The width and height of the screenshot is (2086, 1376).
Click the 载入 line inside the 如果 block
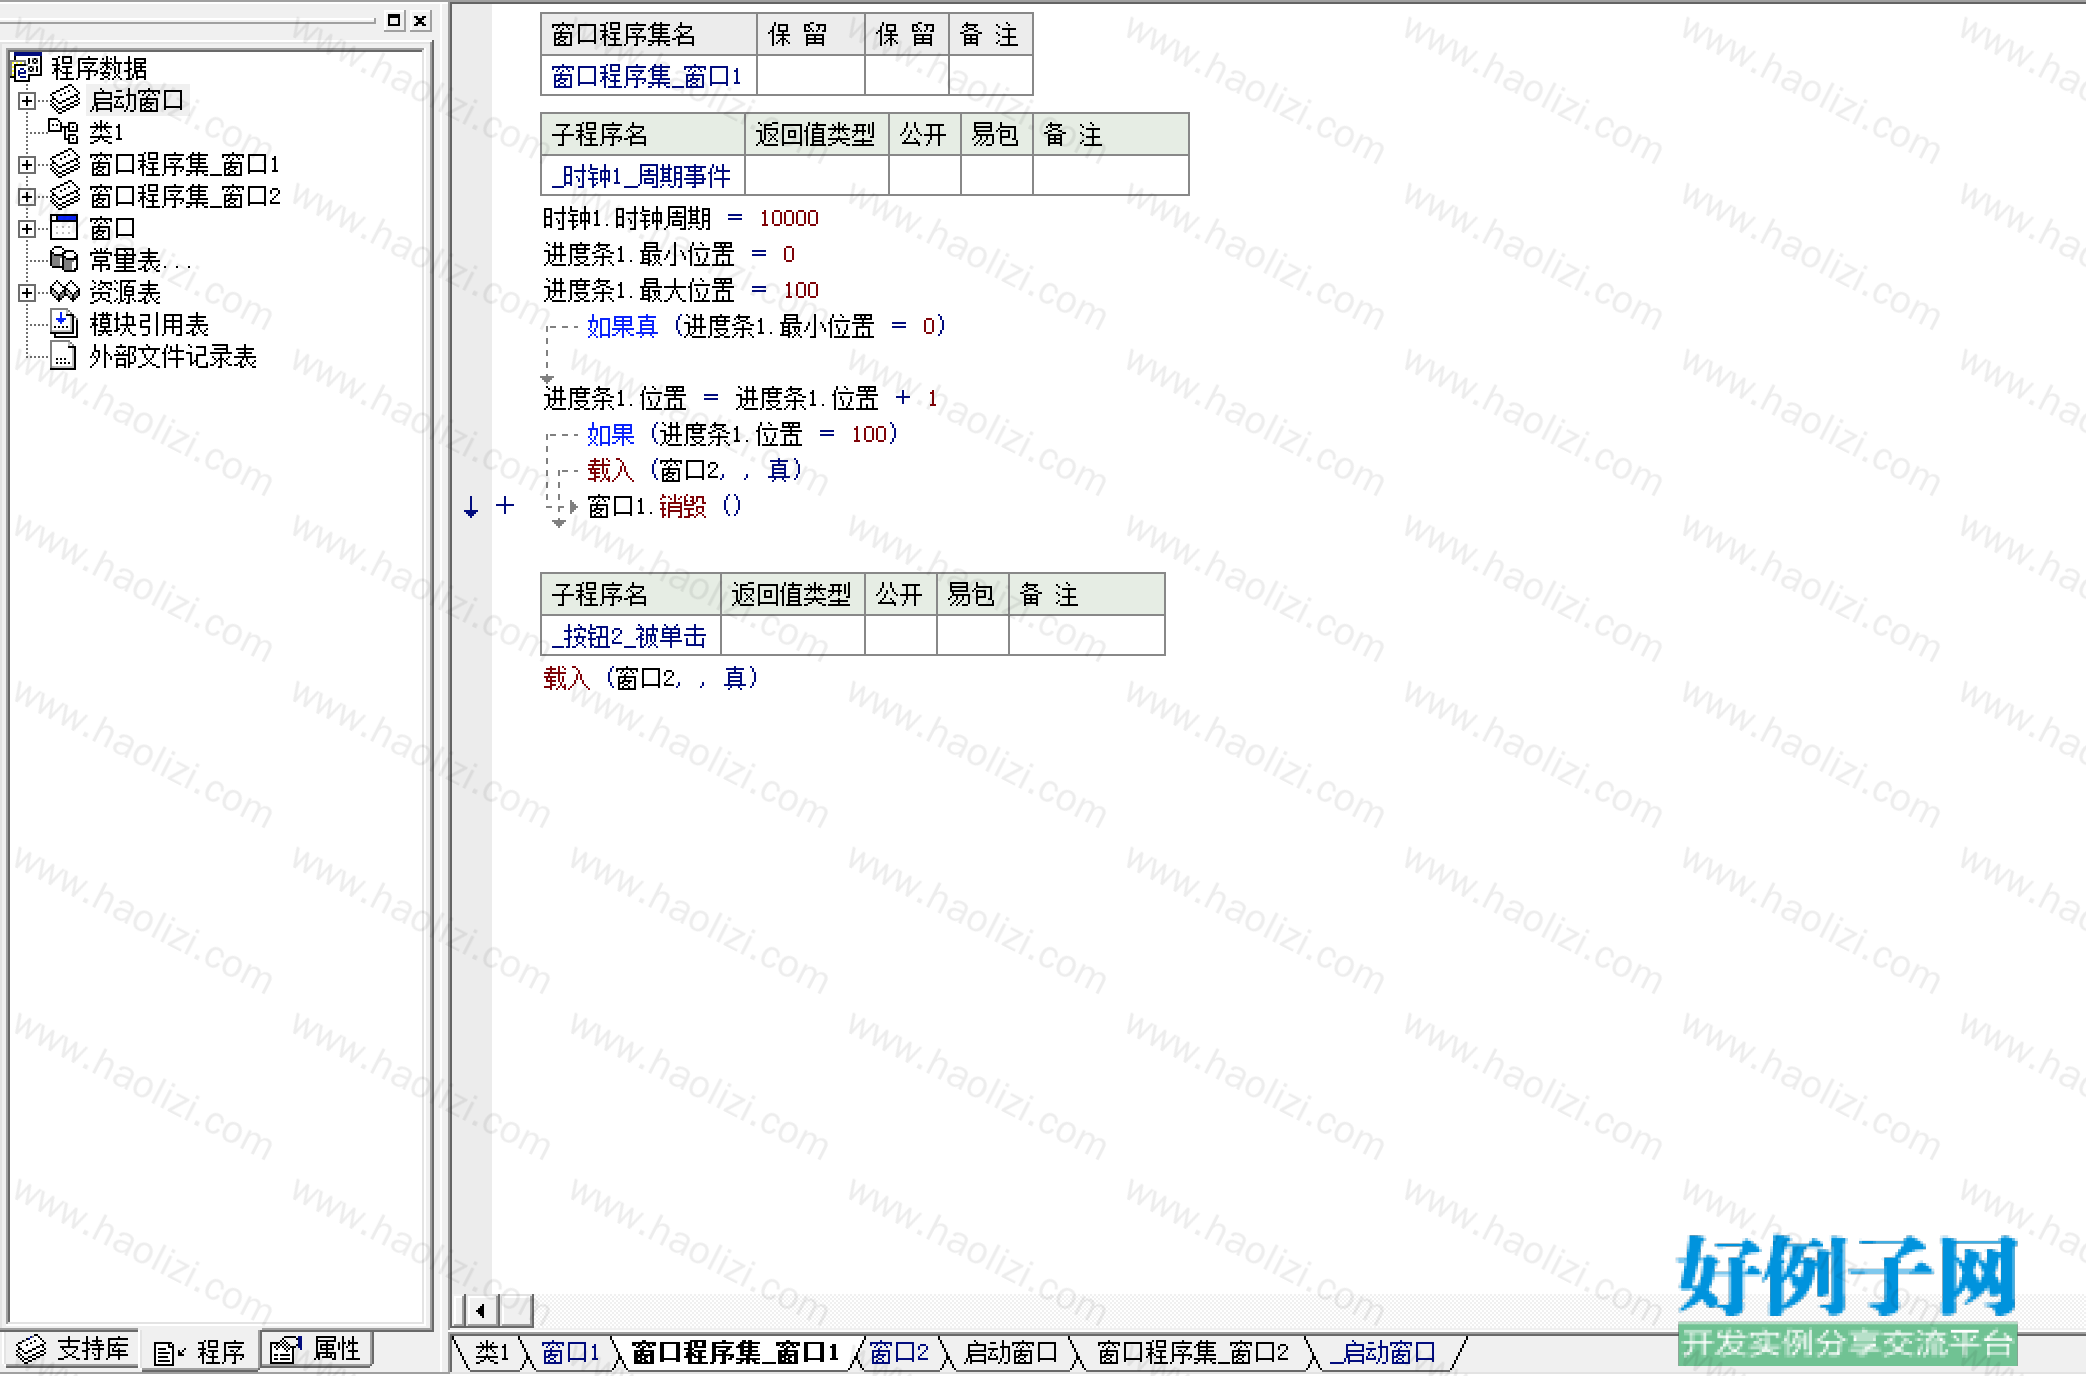(694, 470)
